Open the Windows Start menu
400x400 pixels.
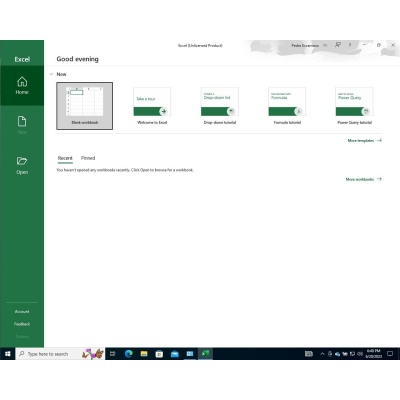click(8, 354)
